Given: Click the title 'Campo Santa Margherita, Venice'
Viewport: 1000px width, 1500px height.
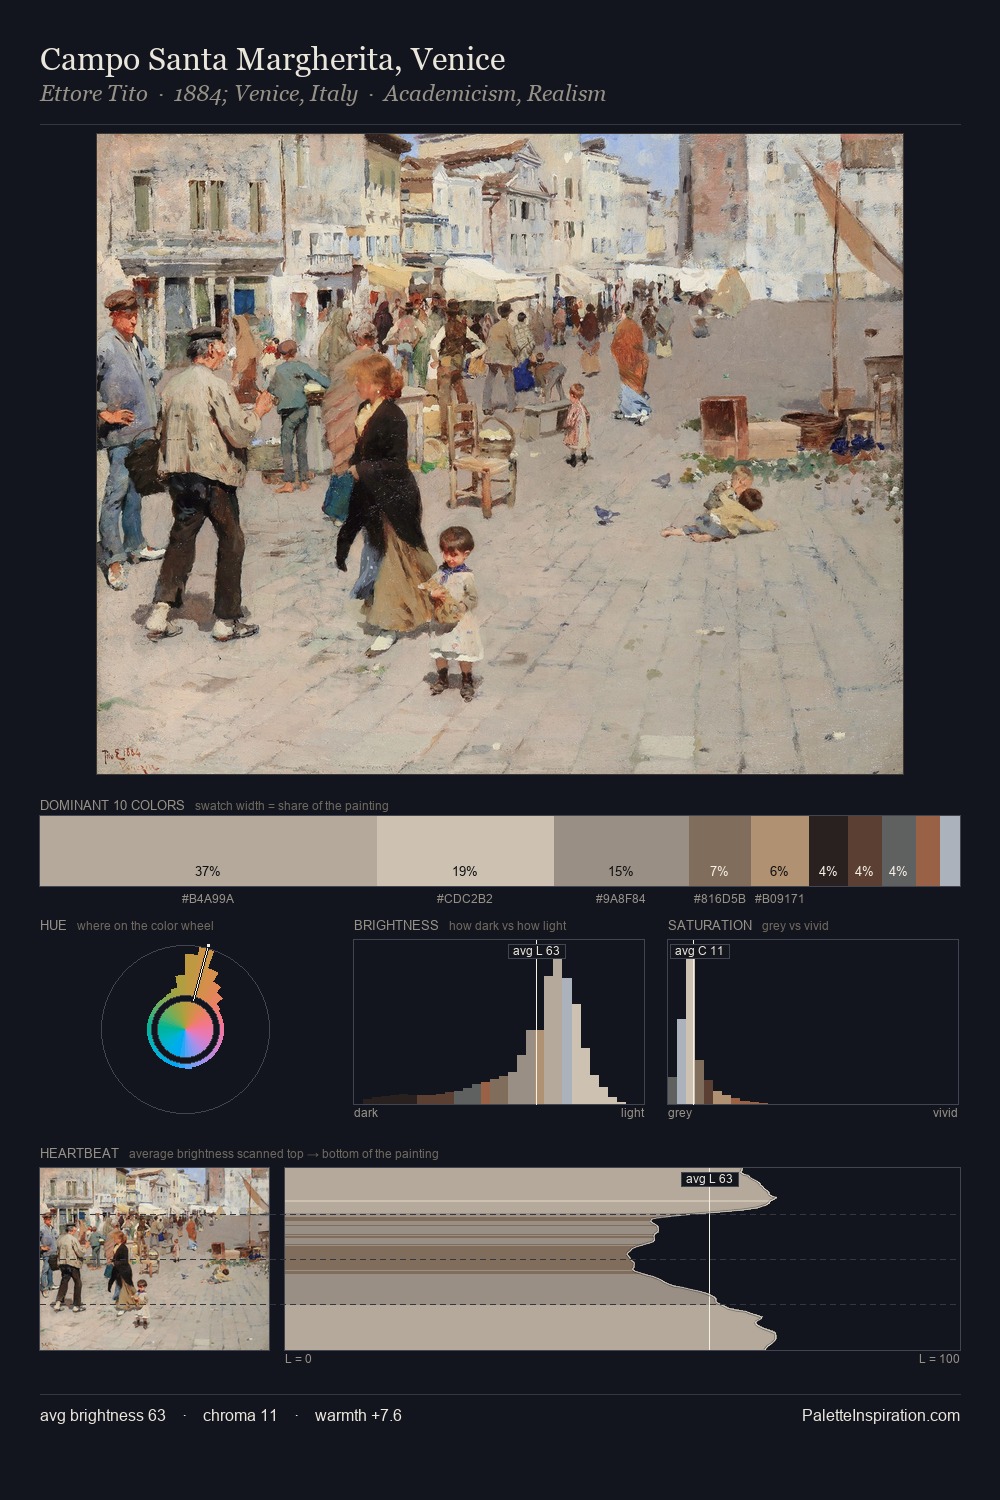Looking at the screenshot, I should tap(272, 60).
